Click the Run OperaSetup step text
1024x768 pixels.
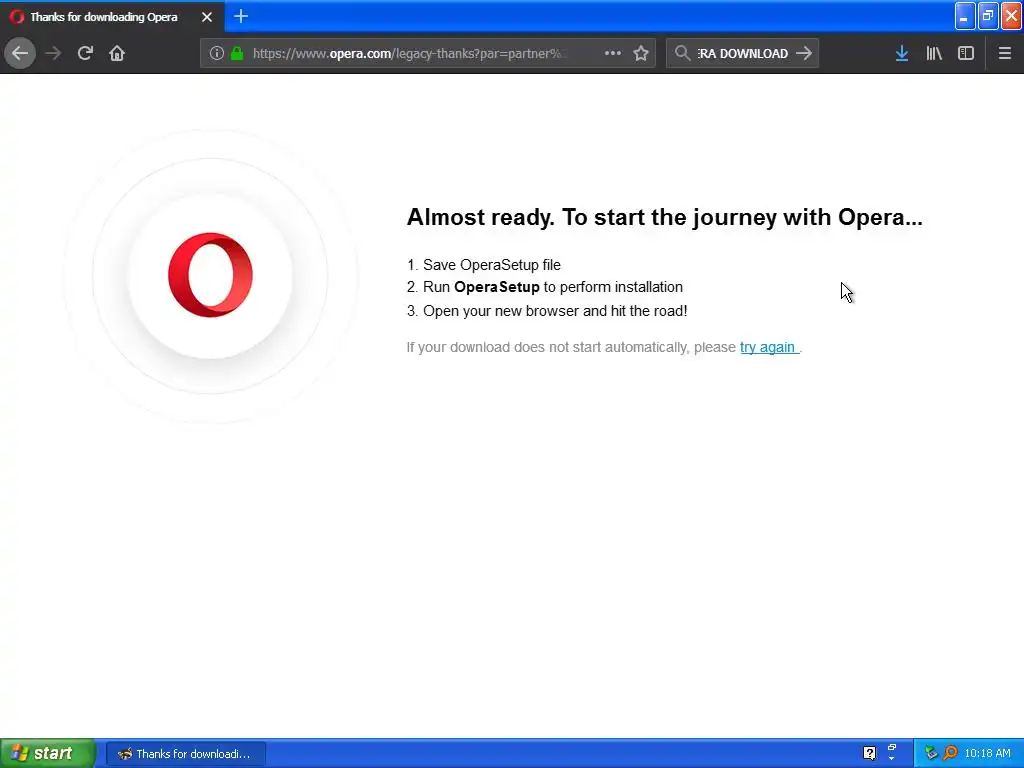[x=545, y=287]
